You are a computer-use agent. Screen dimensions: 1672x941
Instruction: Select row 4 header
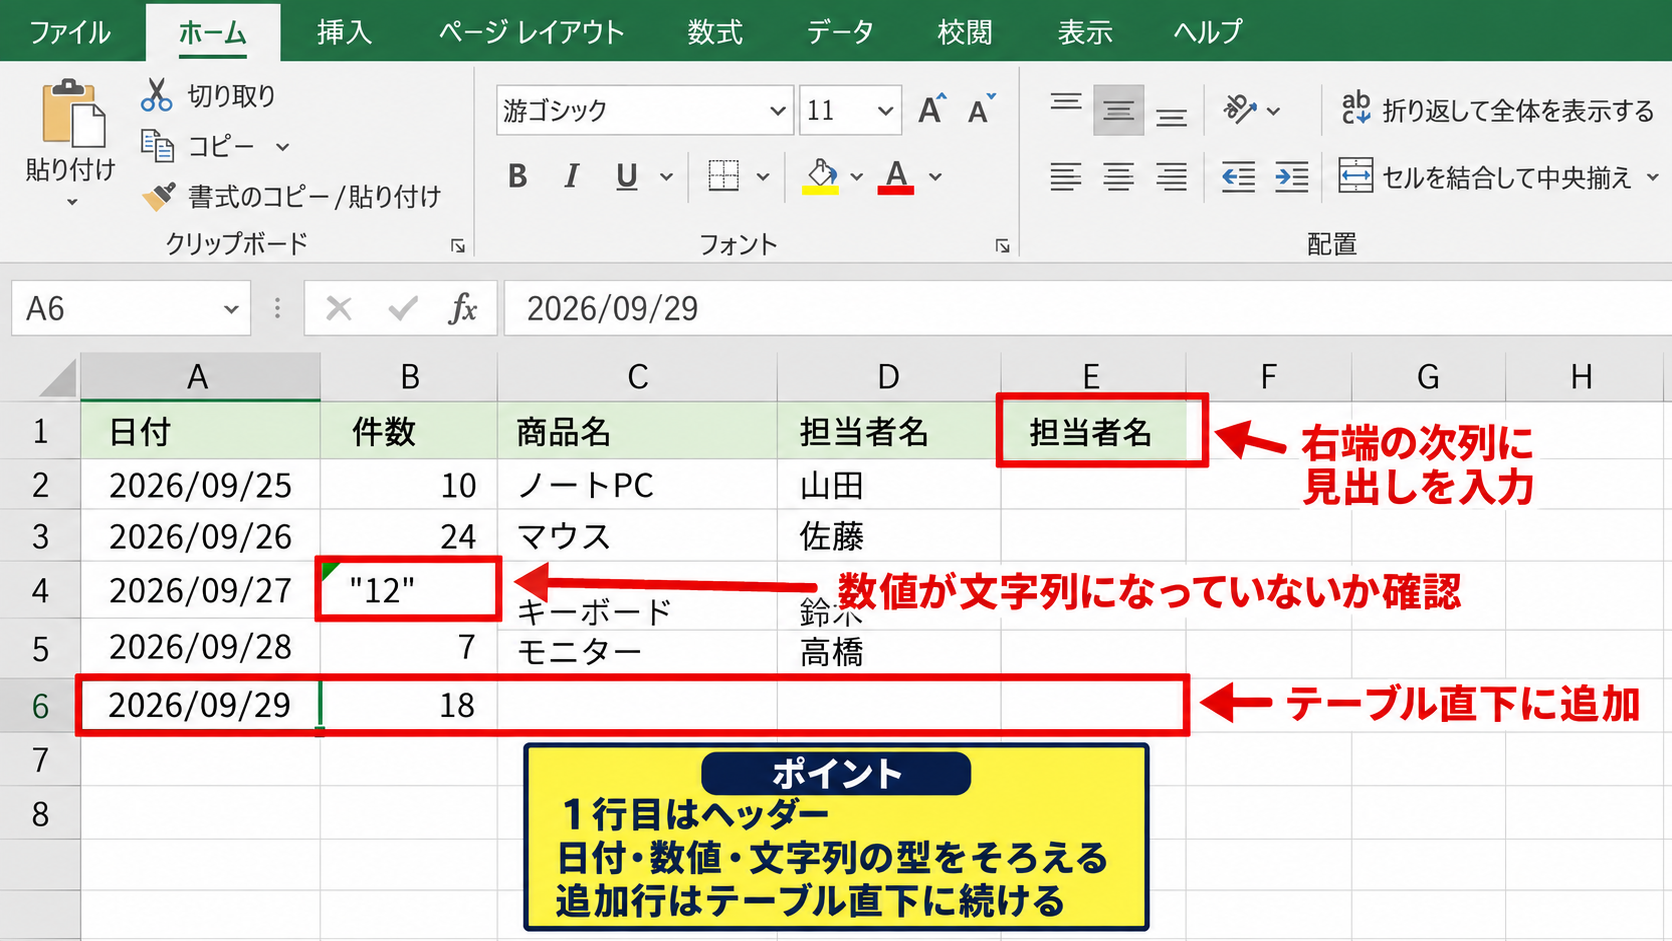(40, 590)
